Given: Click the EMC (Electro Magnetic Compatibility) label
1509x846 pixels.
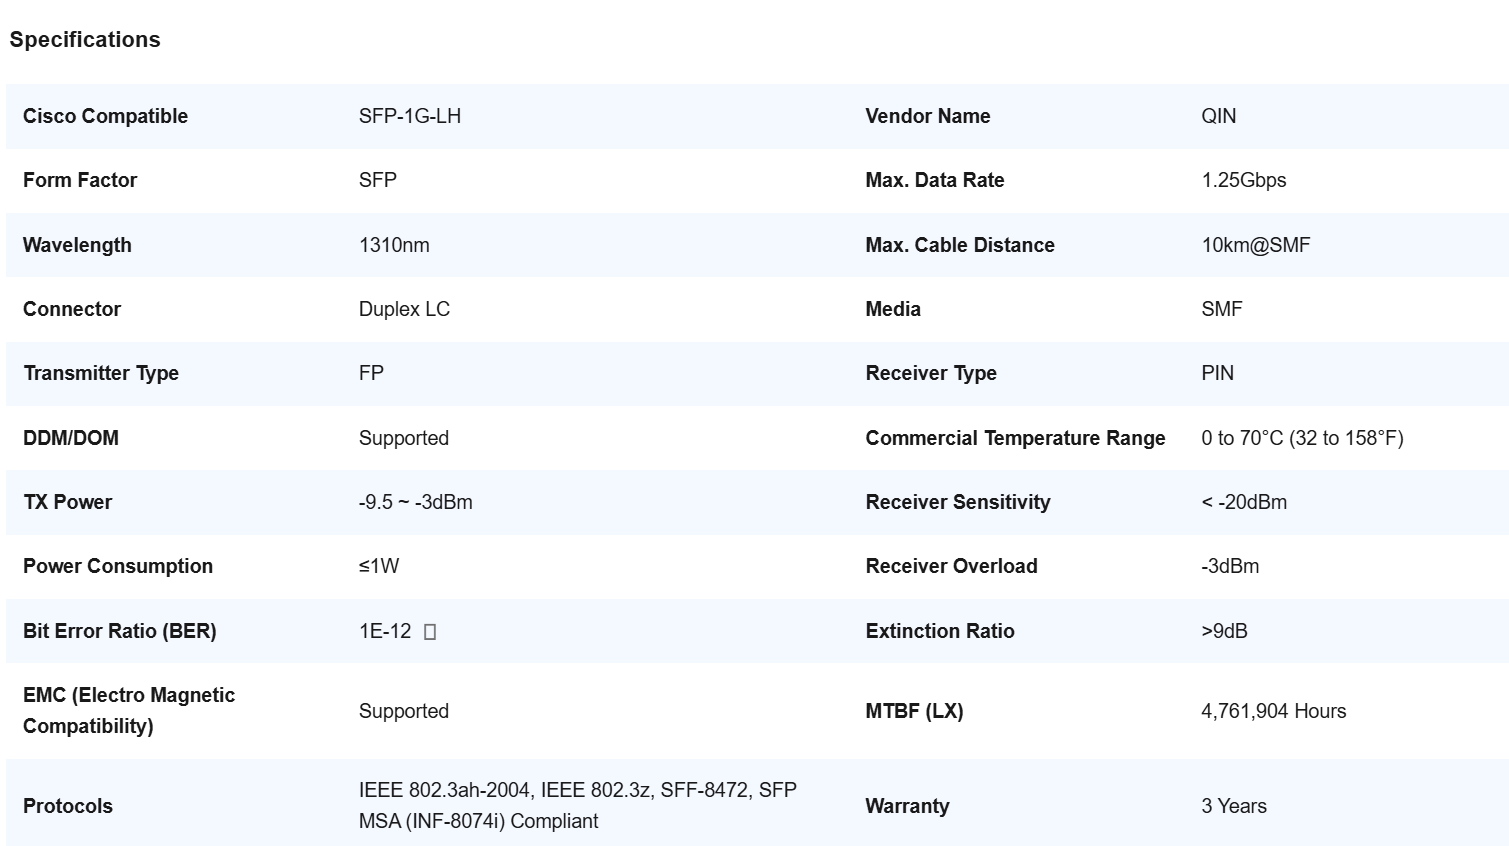Looking at the screenshot, I should click(129, 710).
